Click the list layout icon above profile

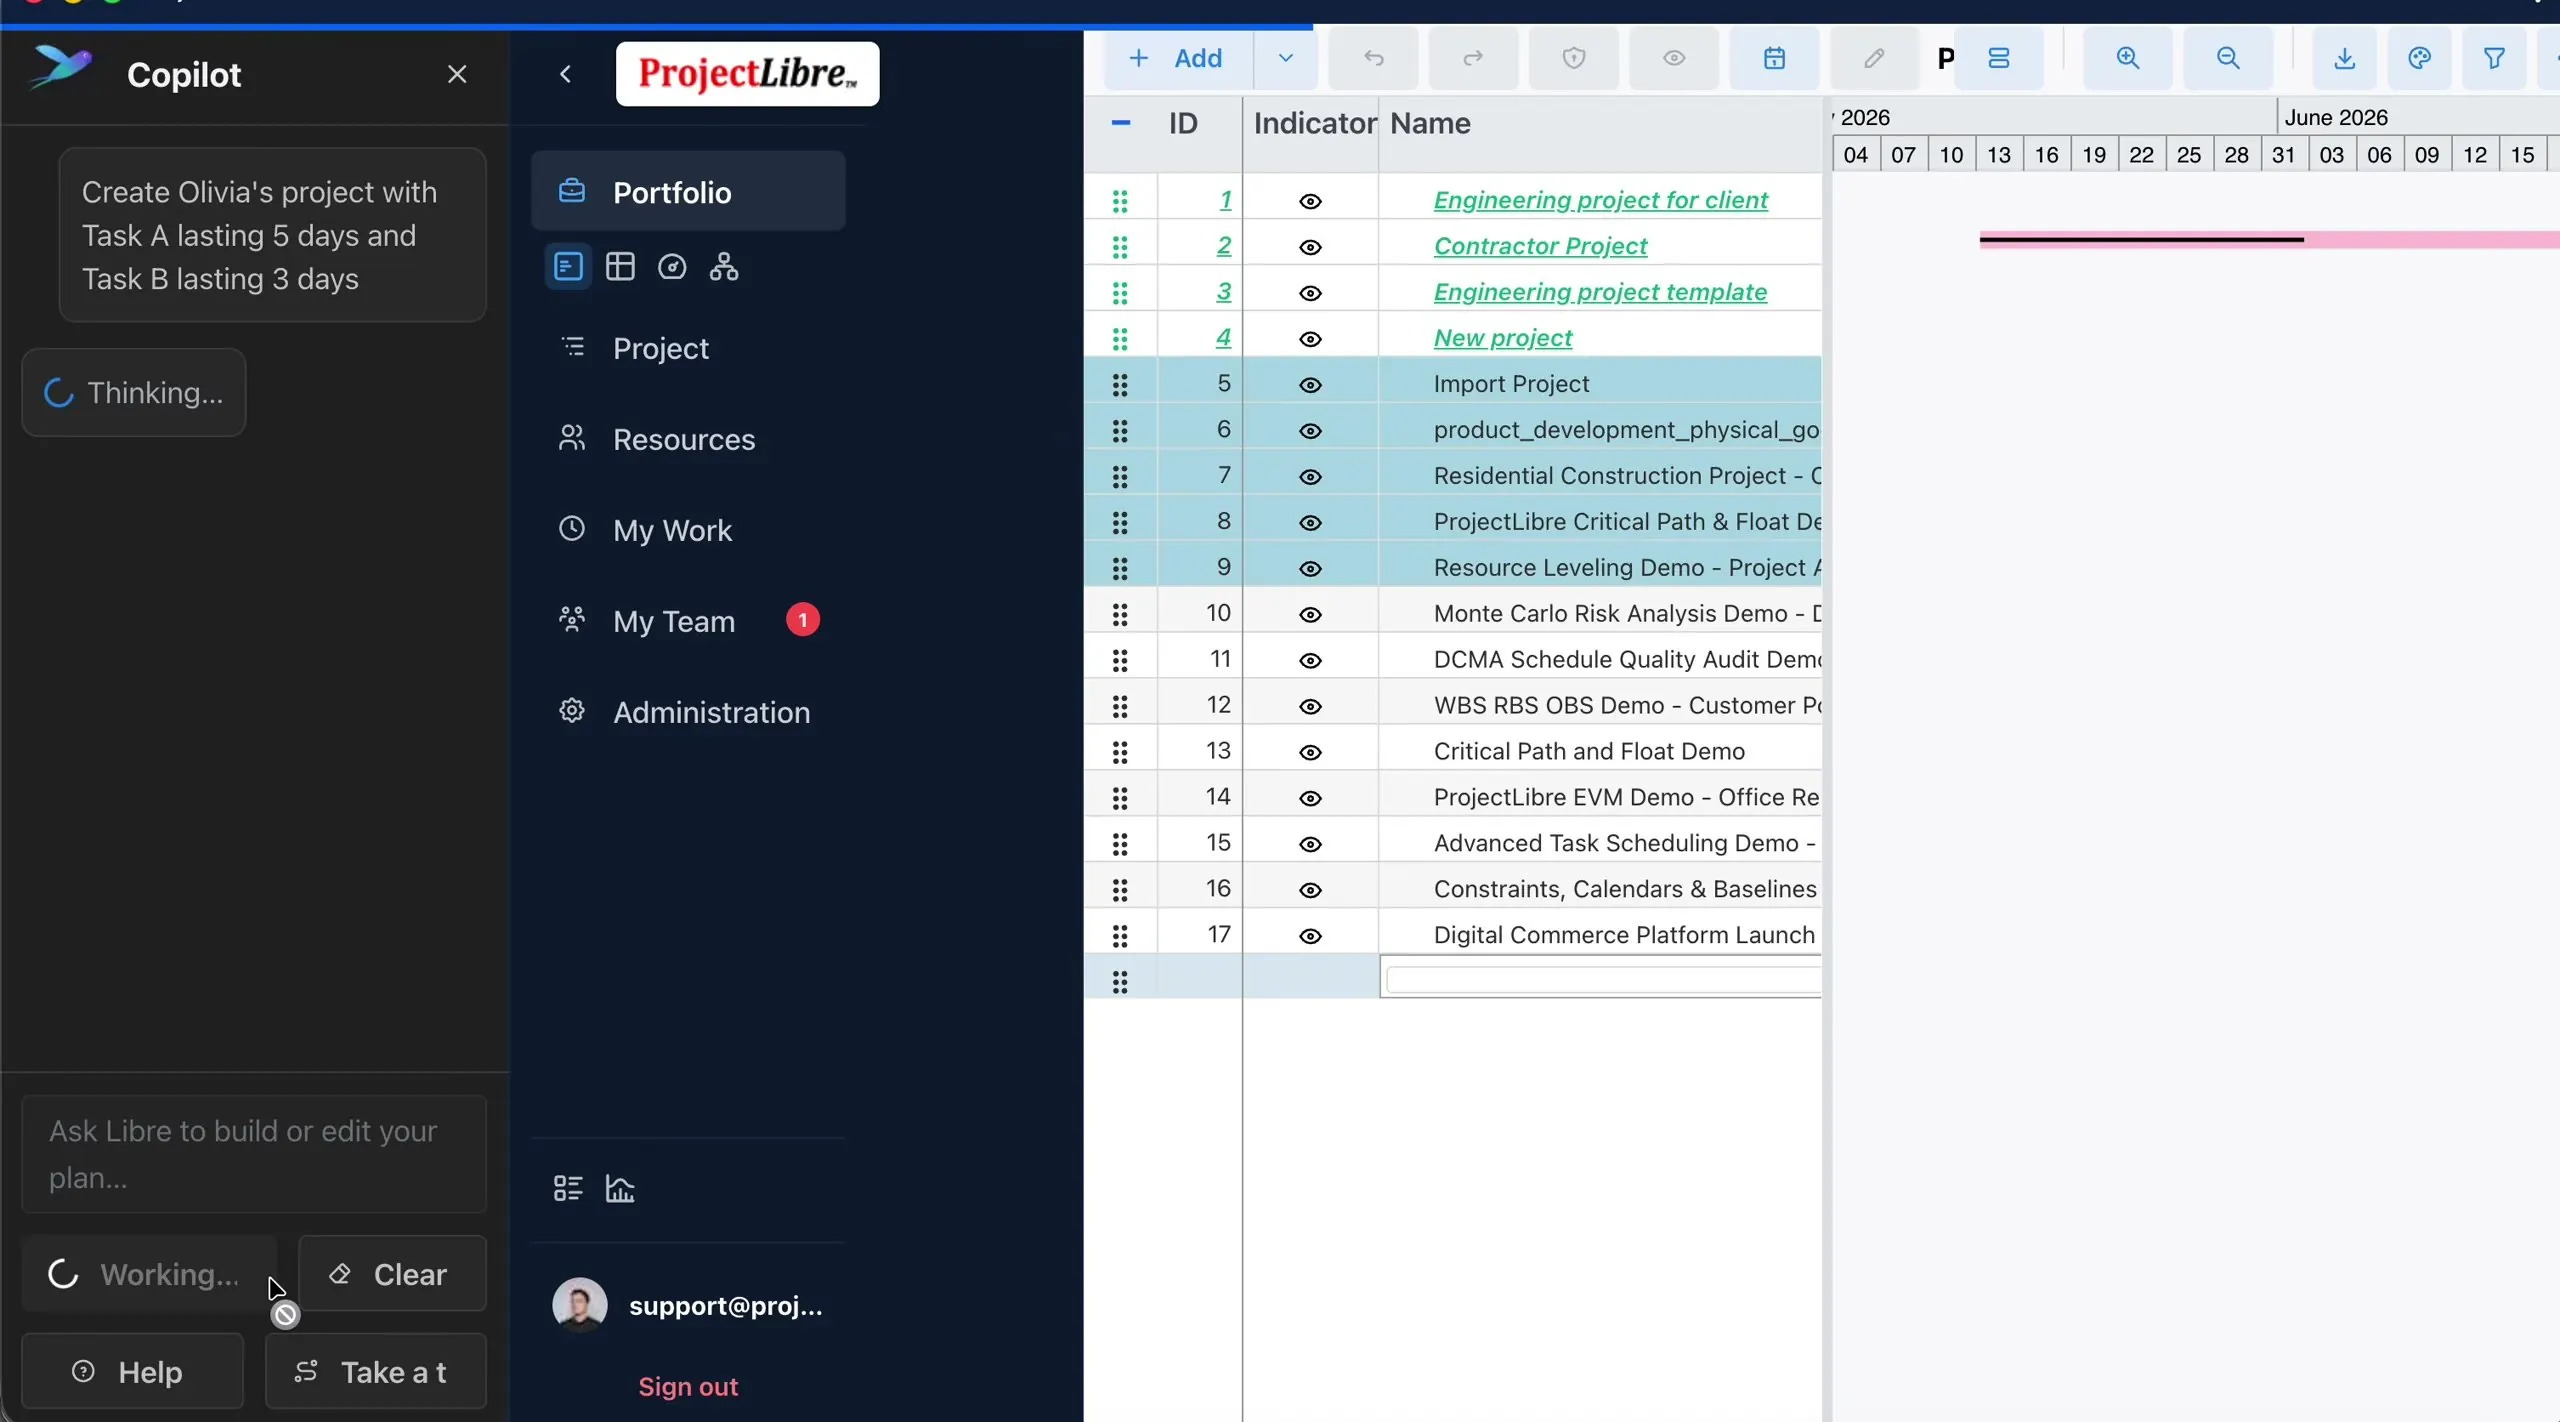pyautogui.click(x=568, y=1189)
